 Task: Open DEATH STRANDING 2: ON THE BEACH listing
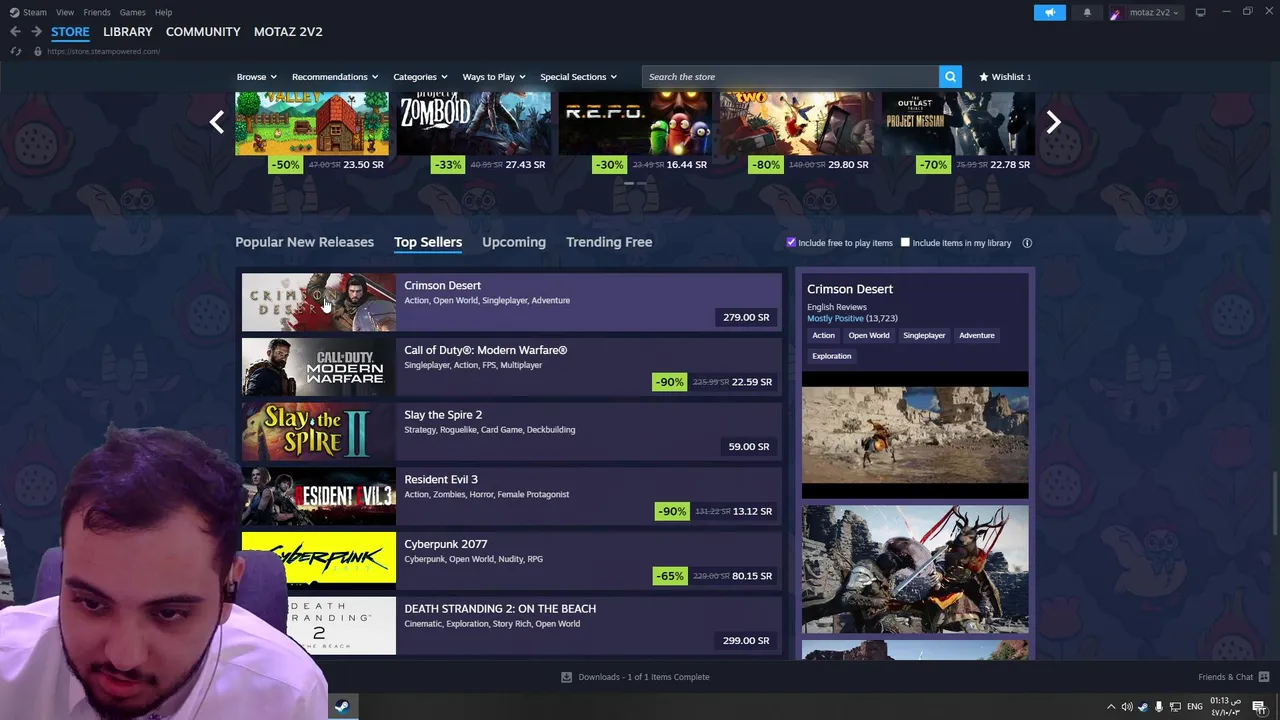511,625
